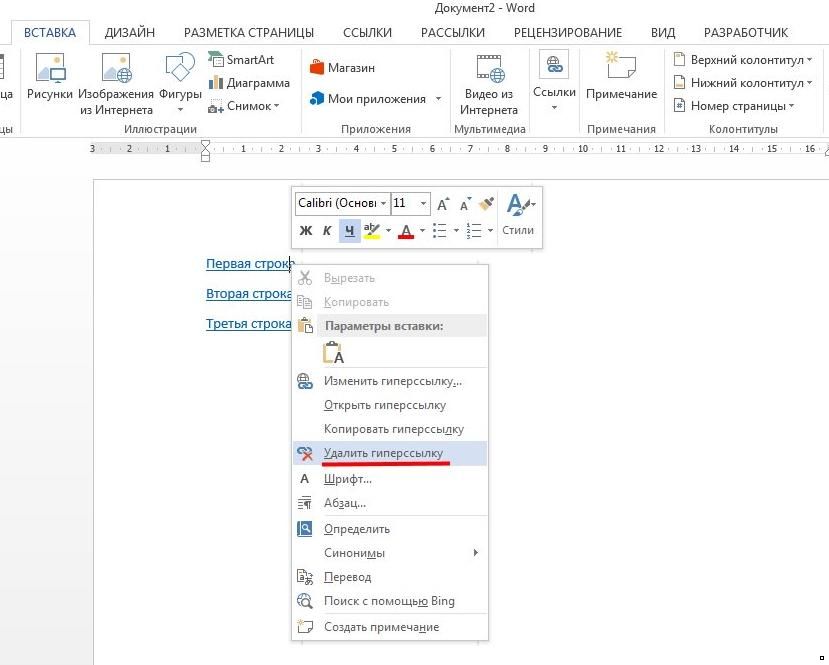This screenshot has height=665, width=829.
Task: Open Верхний колонтитул header dropdown
Action: click(x=743, y=60)
